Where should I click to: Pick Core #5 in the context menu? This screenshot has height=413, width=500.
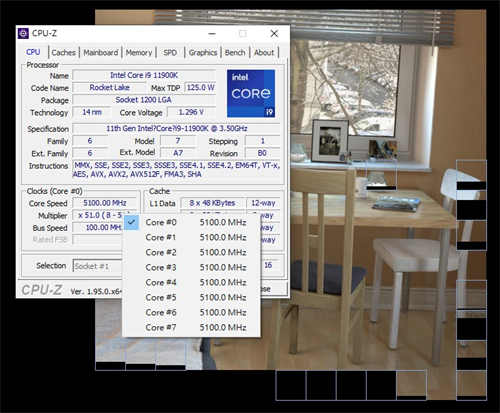(x=191, y=297)
